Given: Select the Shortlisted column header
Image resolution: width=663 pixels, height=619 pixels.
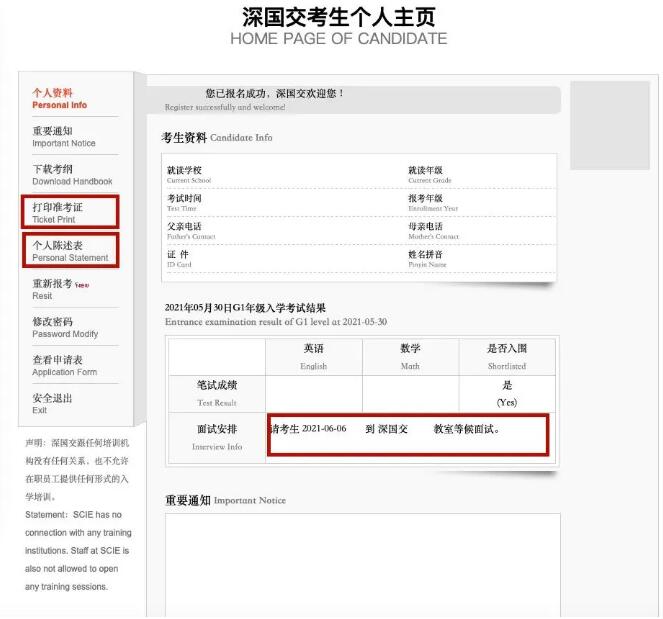Looking at the screenshot, I should pos(507,356).
